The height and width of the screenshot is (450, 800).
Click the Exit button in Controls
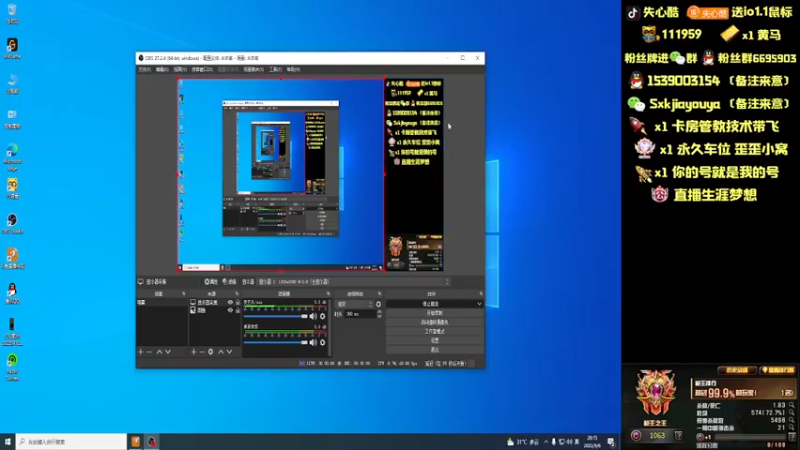click(435, 350)
